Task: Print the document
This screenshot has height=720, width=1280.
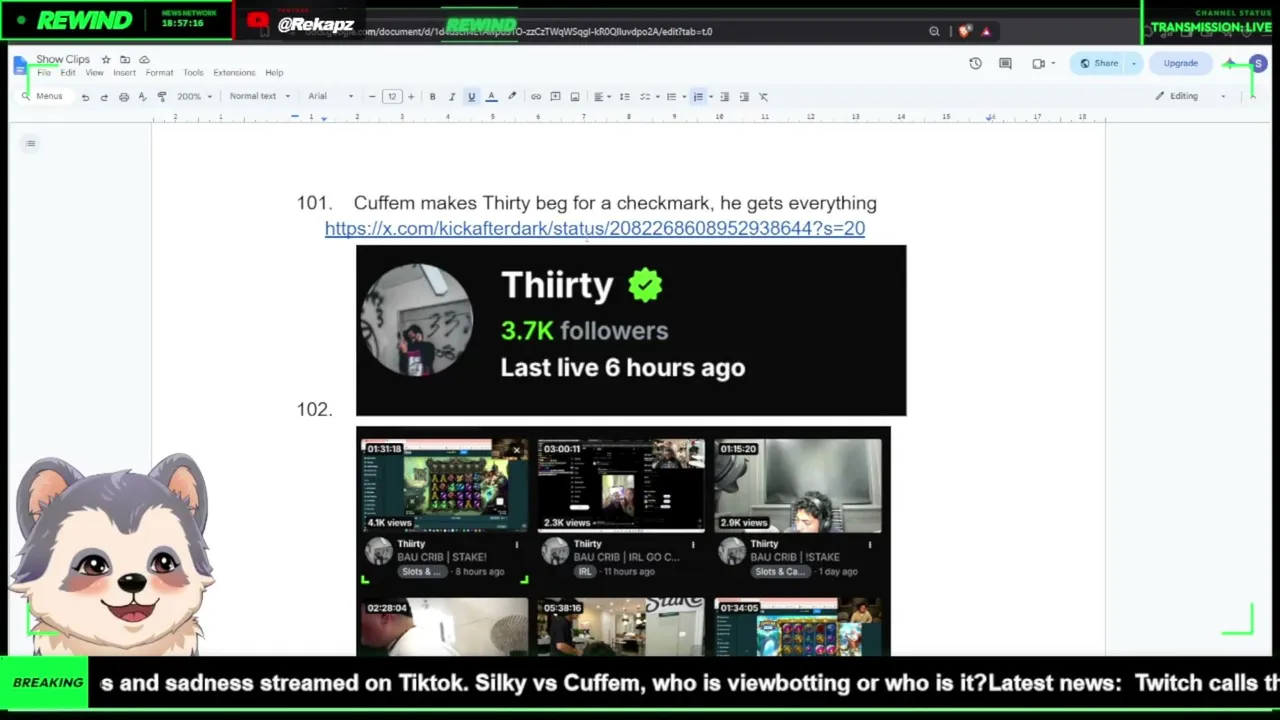Action: coord(123,97)
